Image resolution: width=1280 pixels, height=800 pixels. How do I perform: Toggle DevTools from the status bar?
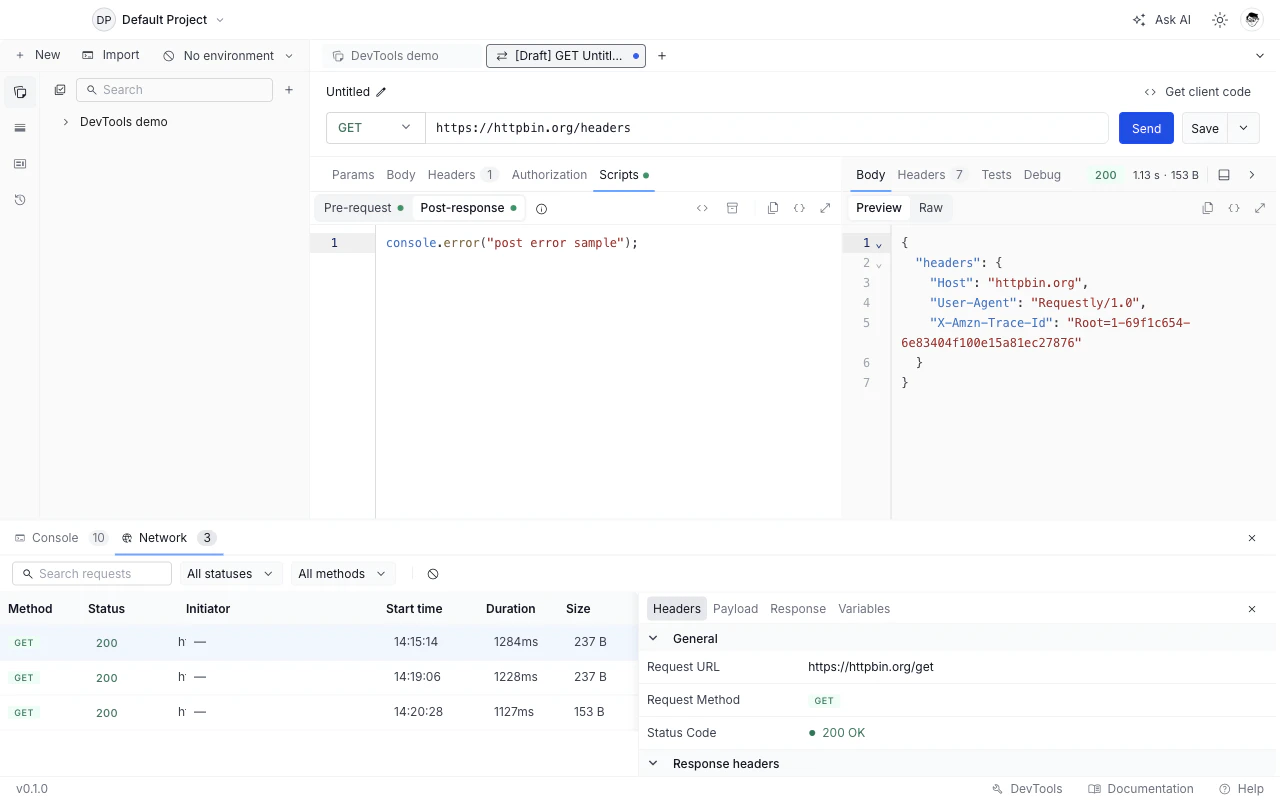[1027, 789]
